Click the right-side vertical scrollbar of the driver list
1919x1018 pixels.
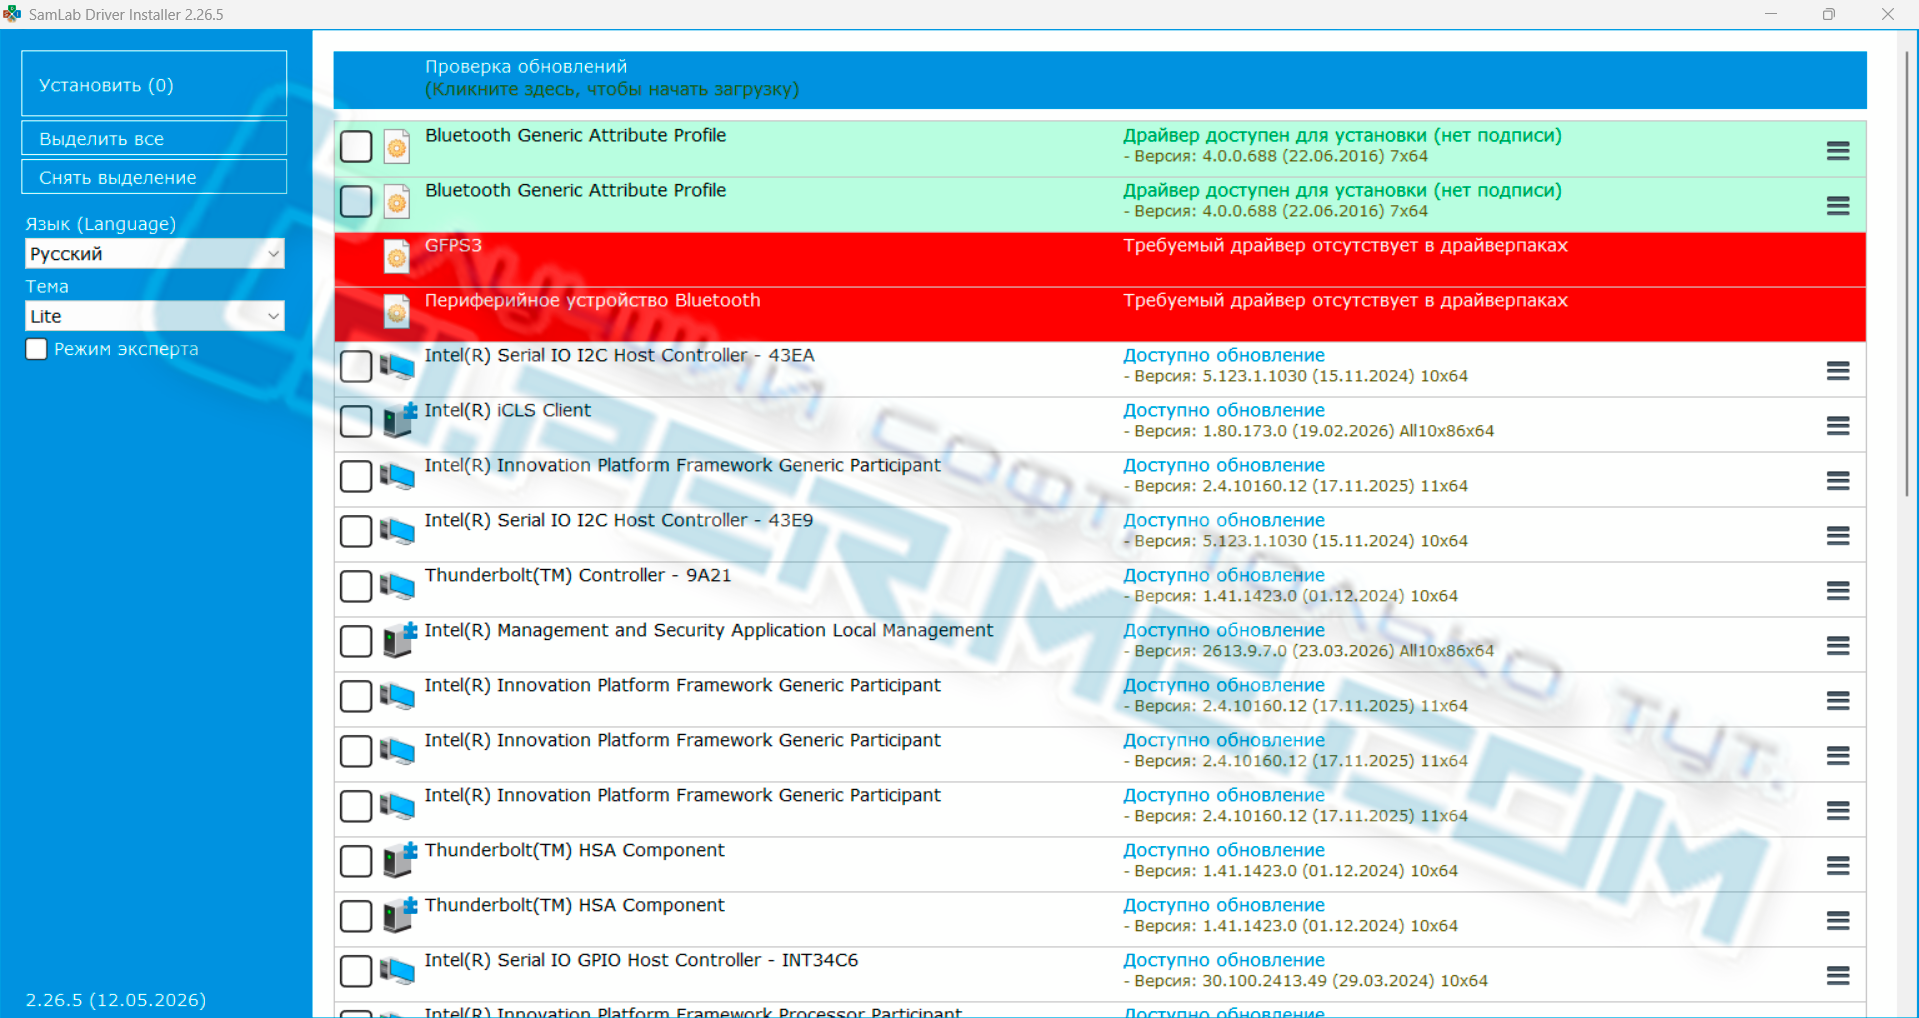(x=1907, y=272)
